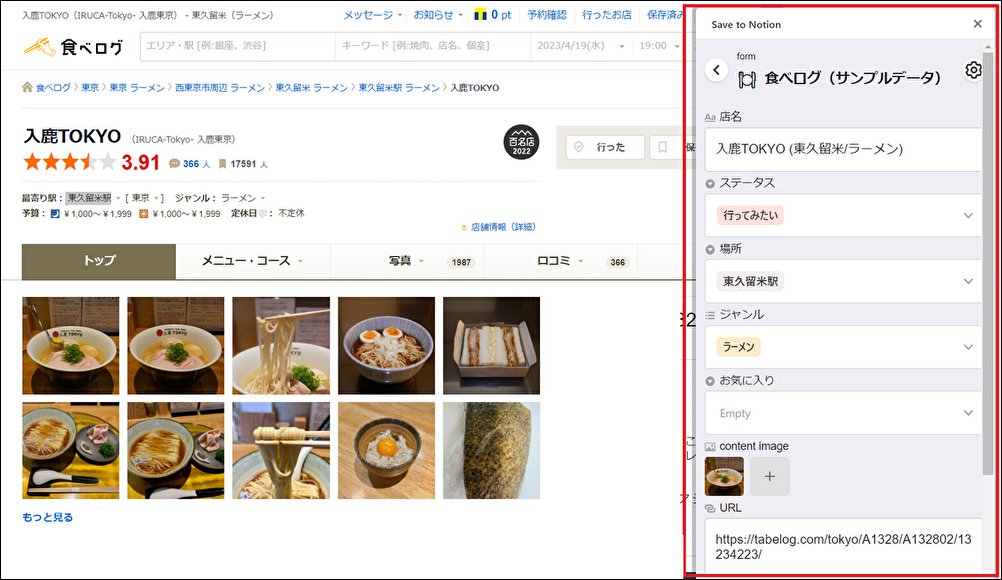Open the date selector 2023/4/19(水)
This screenshot has width=1002, height=580.
tap(580, 46)
